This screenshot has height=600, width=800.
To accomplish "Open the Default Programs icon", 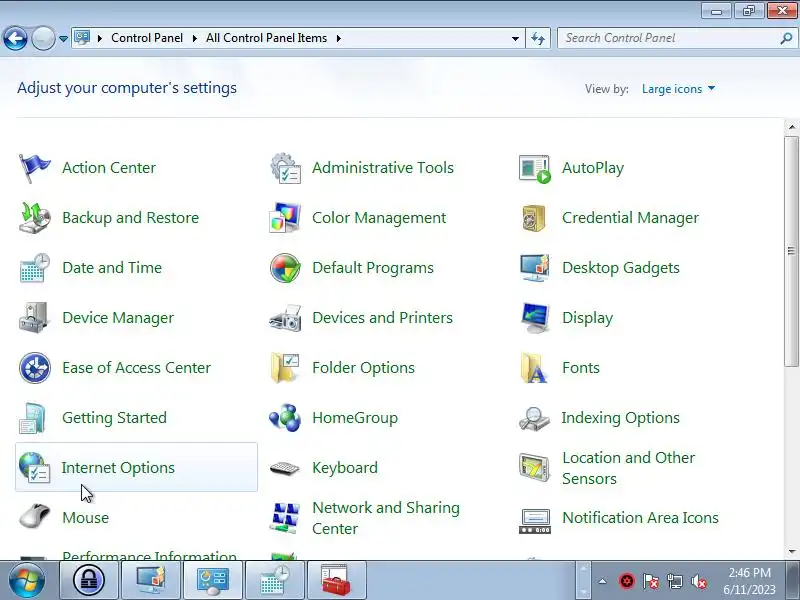I will (285, 268).
